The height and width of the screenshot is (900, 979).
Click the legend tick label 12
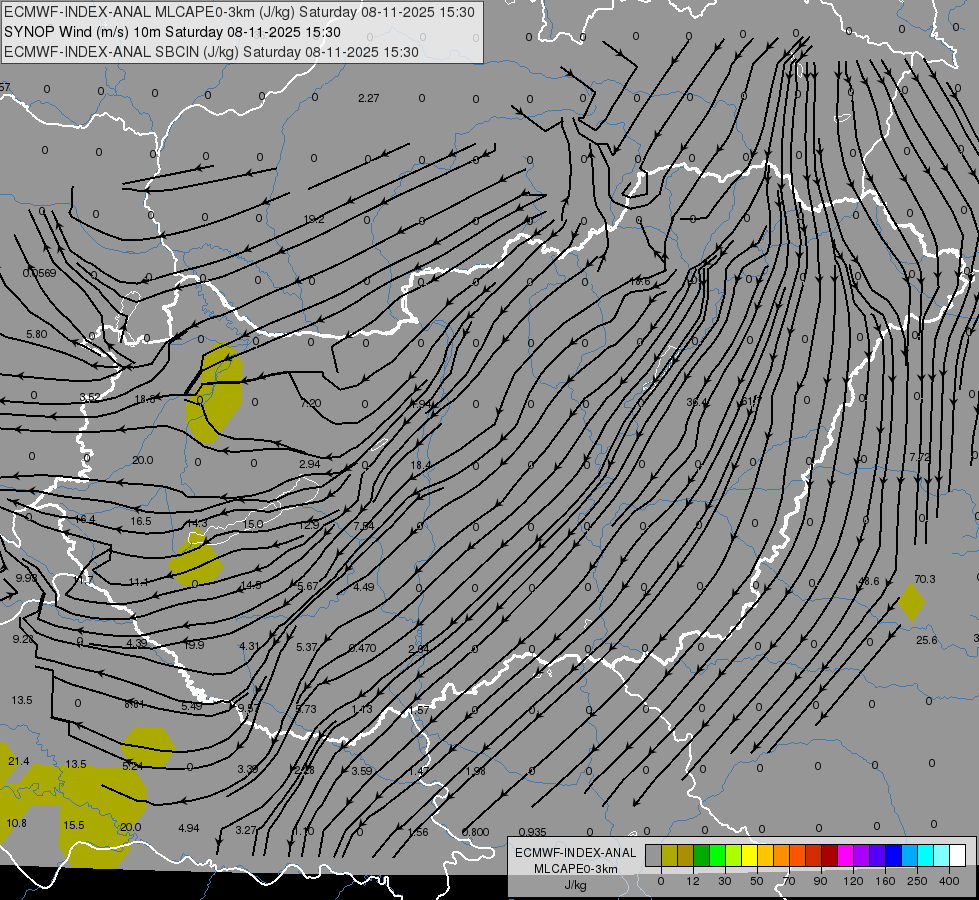point(692,881)
